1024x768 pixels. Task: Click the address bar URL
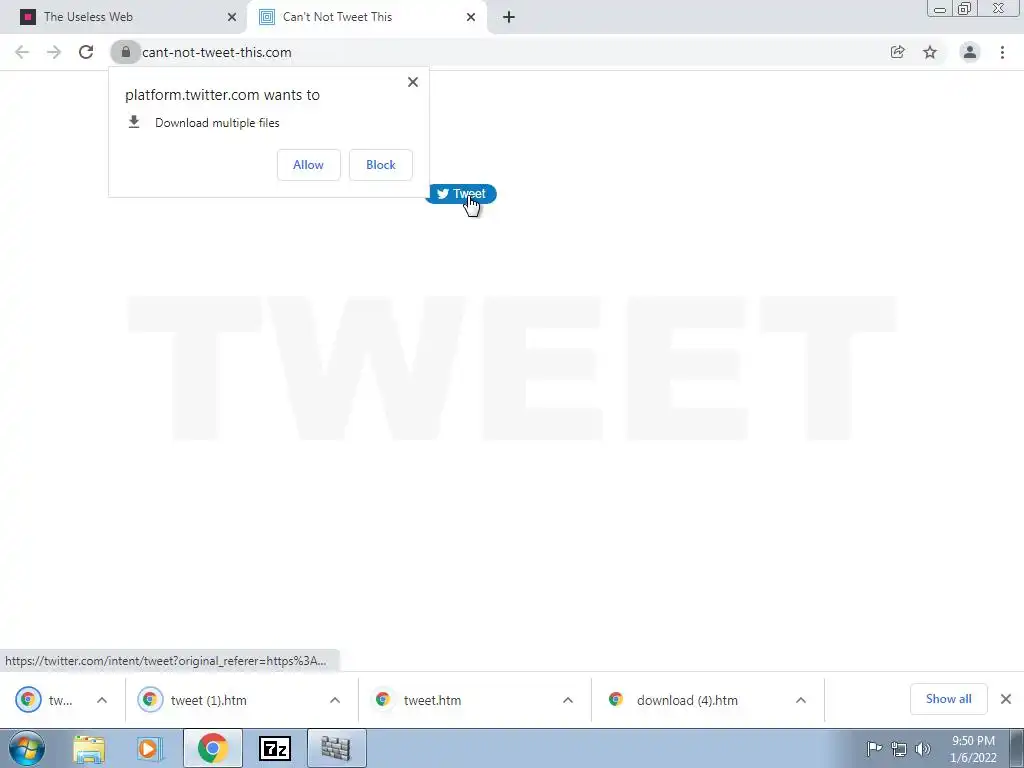[217, 52]
